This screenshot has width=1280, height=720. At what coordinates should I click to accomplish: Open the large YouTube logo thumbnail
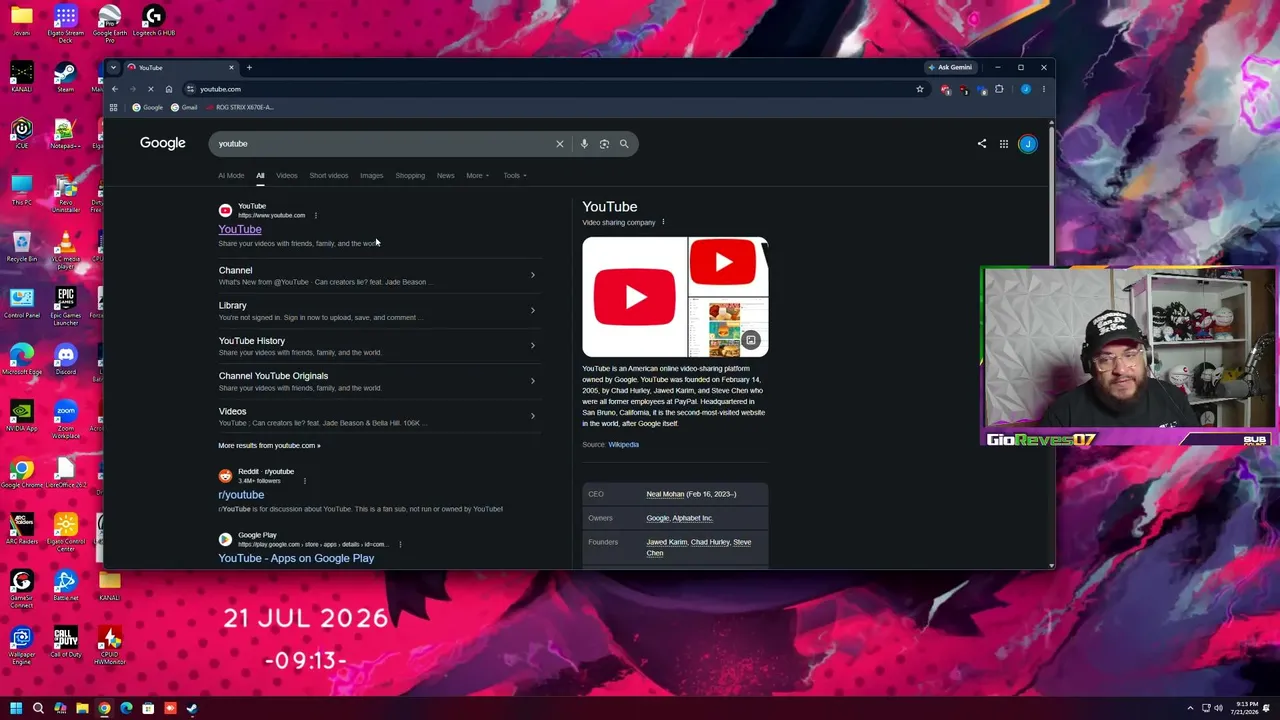pyautogui.click(x=634, y=297)
